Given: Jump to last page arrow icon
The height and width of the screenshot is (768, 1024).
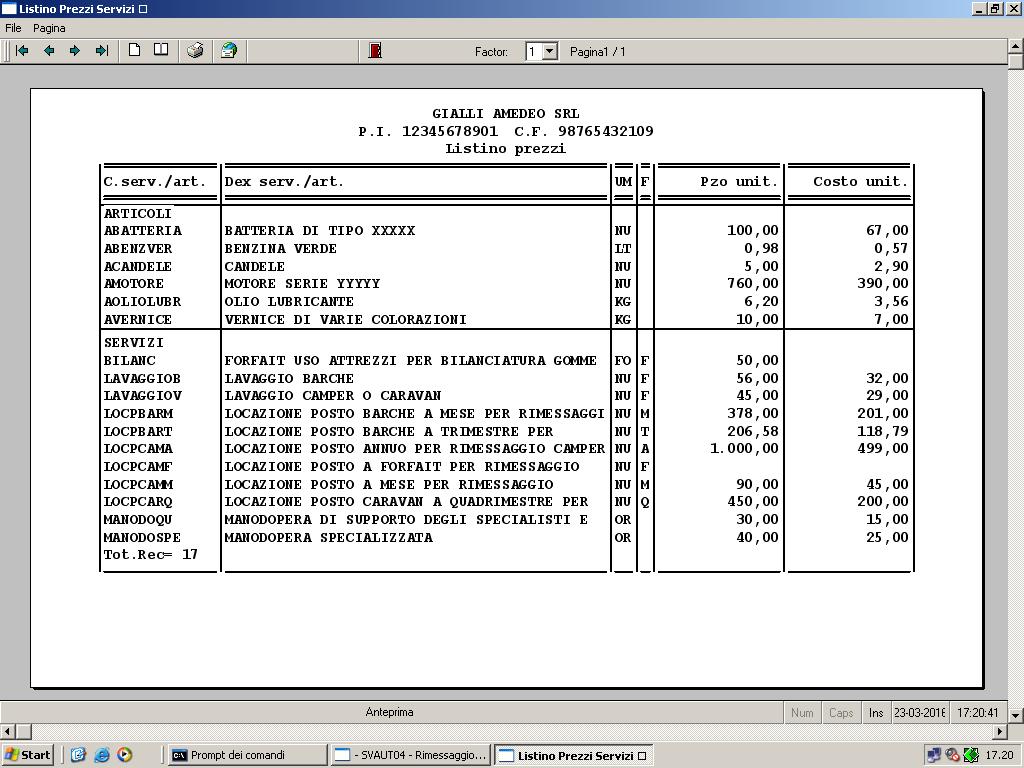Looking at the screenshot, I should pyautogui.click(x=102, y=50).
